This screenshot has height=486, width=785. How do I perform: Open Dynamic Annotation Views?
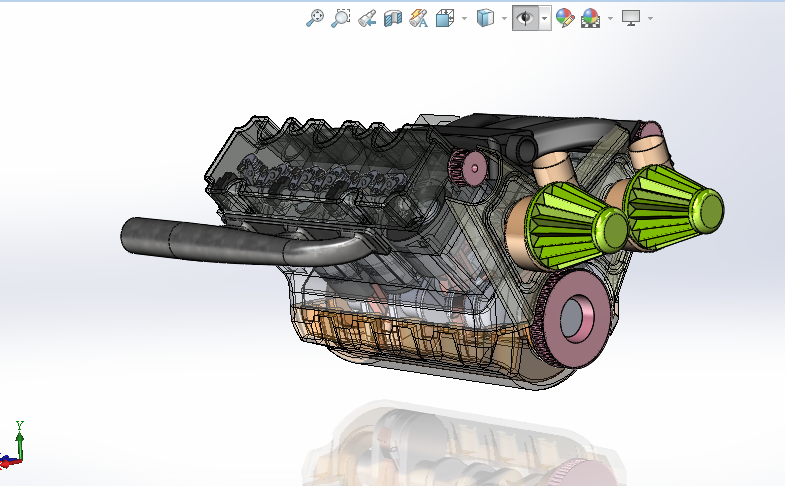[x=419, y=19]
